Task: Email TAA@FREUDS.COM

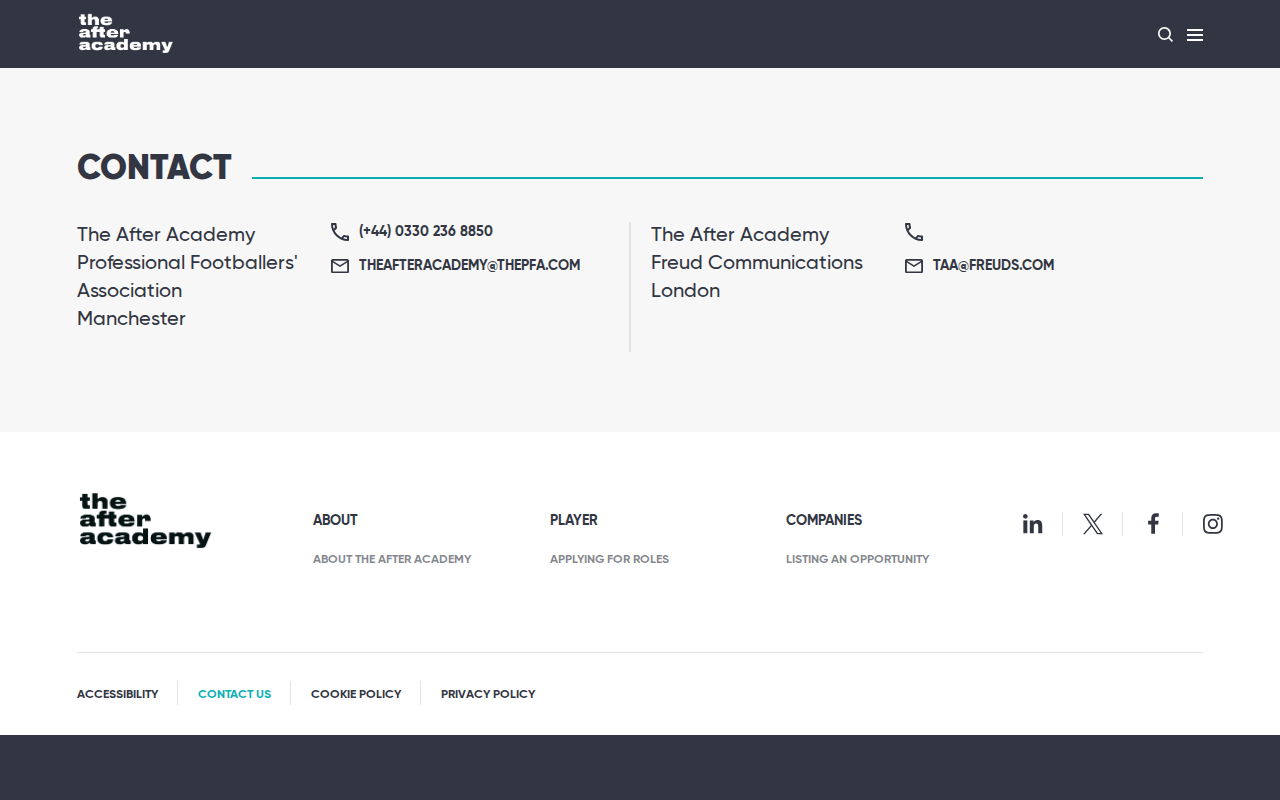Action: coord(994,265)
